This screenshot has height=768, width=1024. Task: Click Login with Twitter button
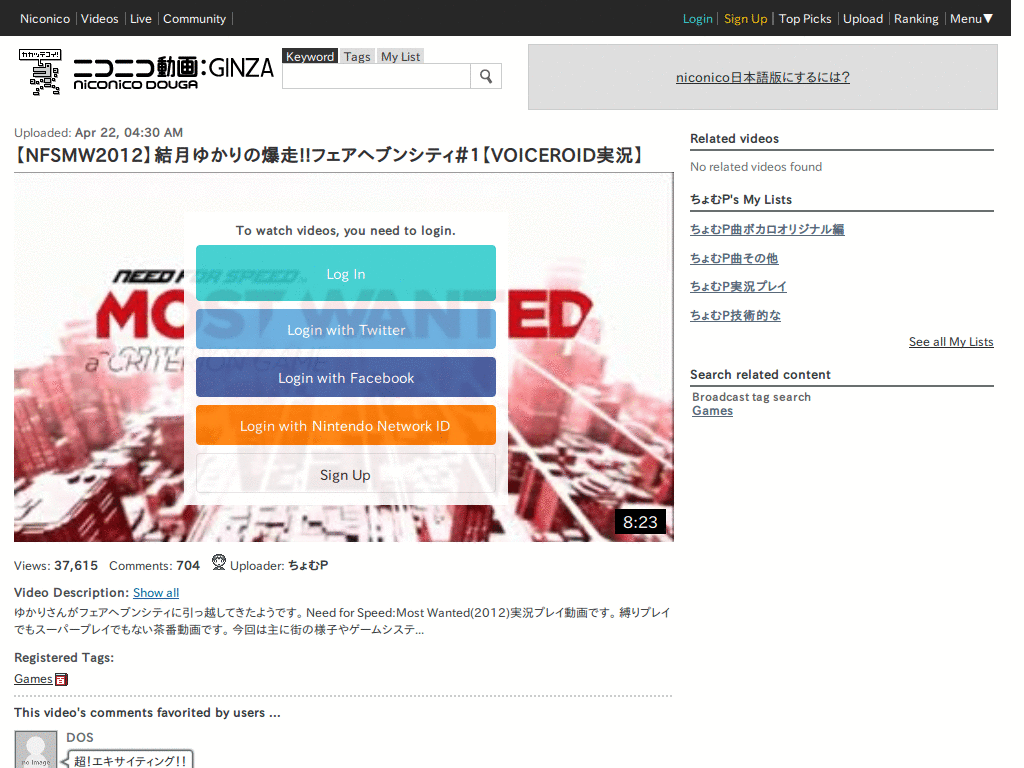pos(346,329)
